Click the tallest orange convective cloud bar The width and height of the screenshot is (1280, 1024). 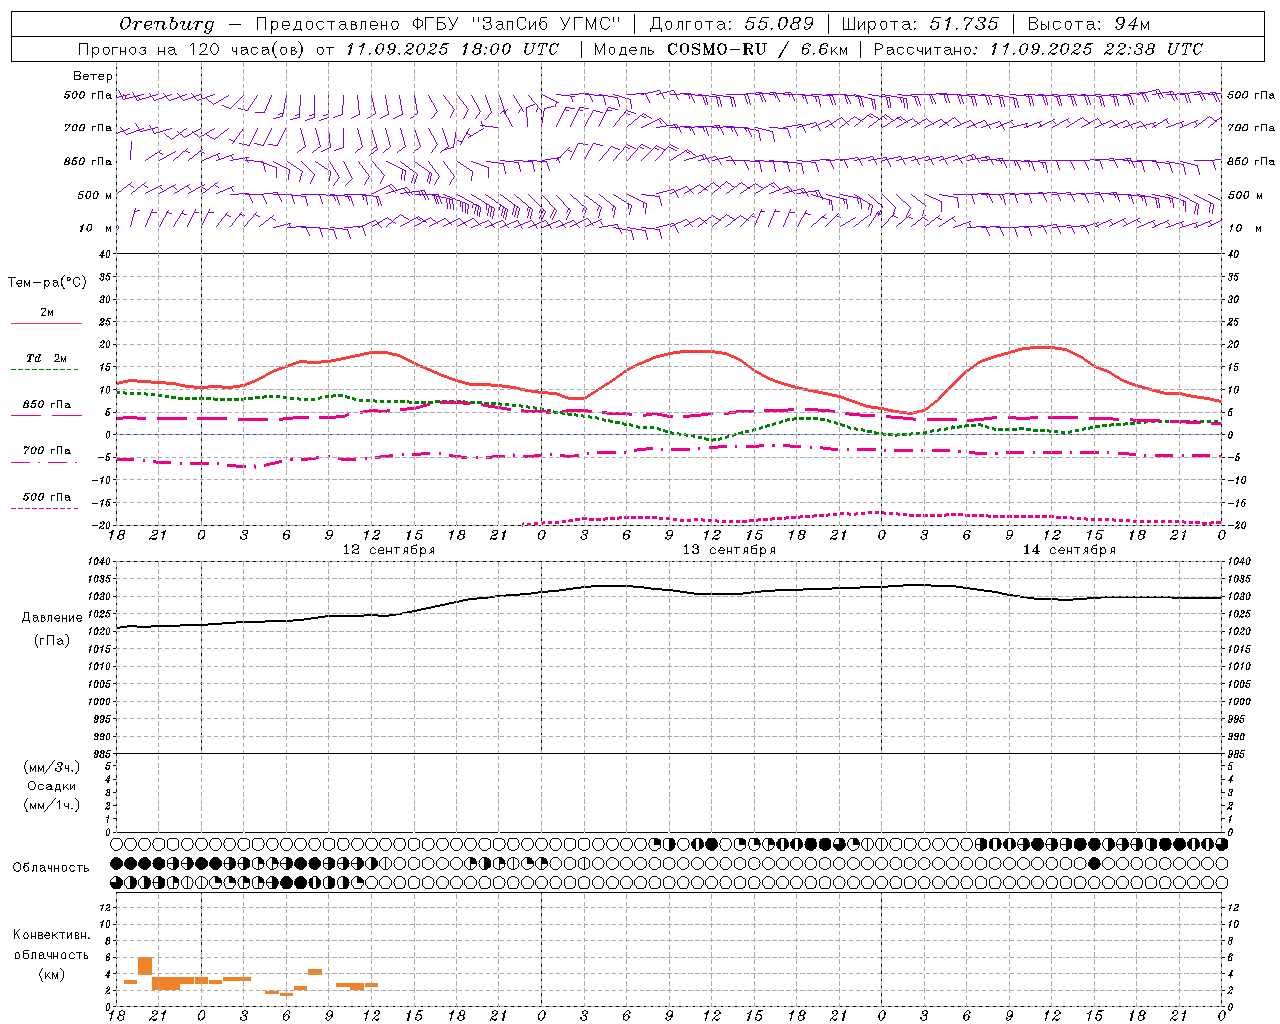[x=145, y=966]
